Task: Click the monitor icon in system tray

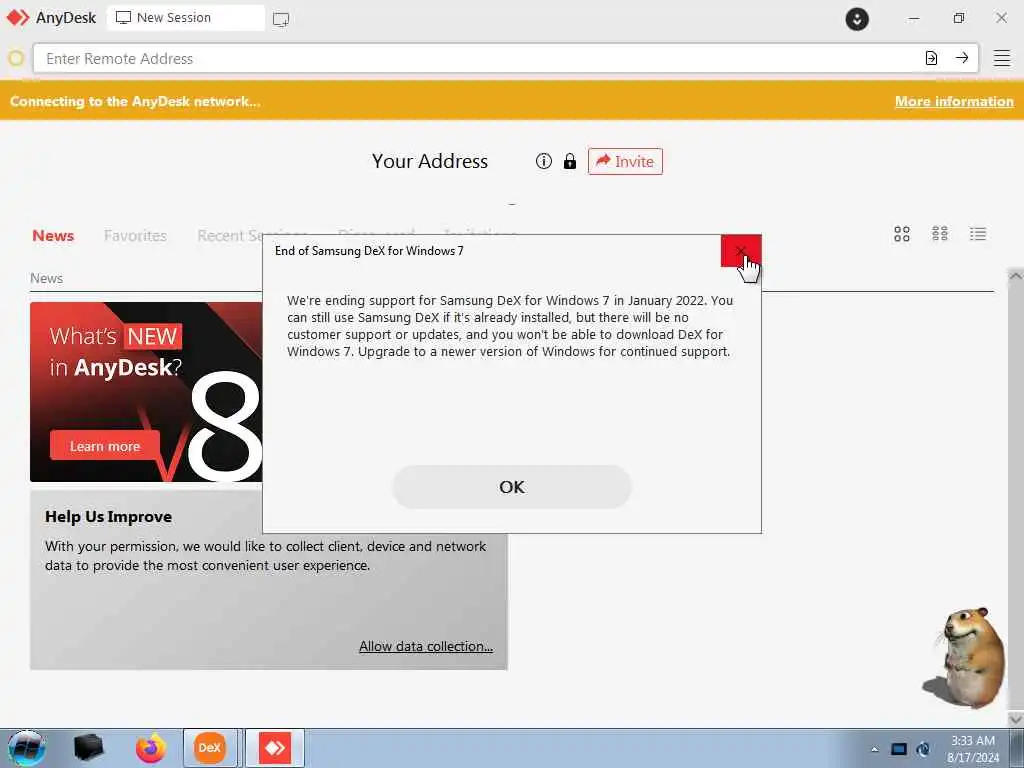Action: point(899,749)
